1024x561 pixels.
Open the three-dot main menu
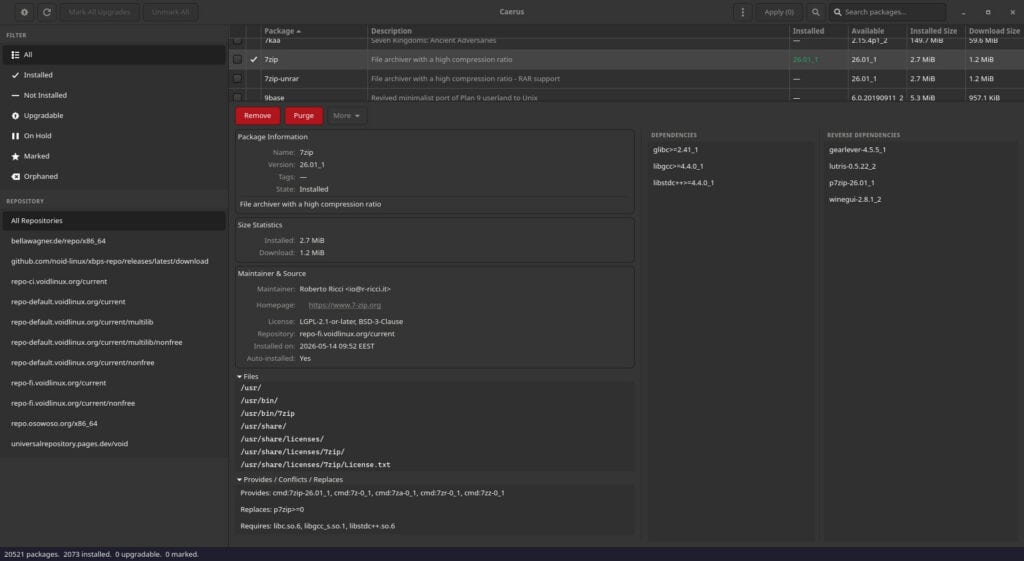742,12
